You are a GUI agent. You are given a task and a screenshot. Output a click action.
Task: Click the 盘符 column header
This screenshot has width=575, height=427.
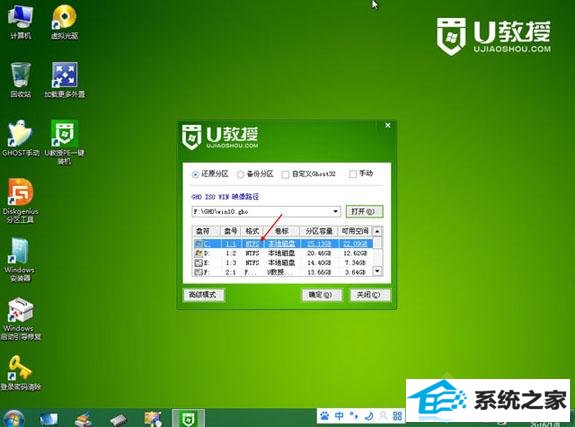click(206, 231)
